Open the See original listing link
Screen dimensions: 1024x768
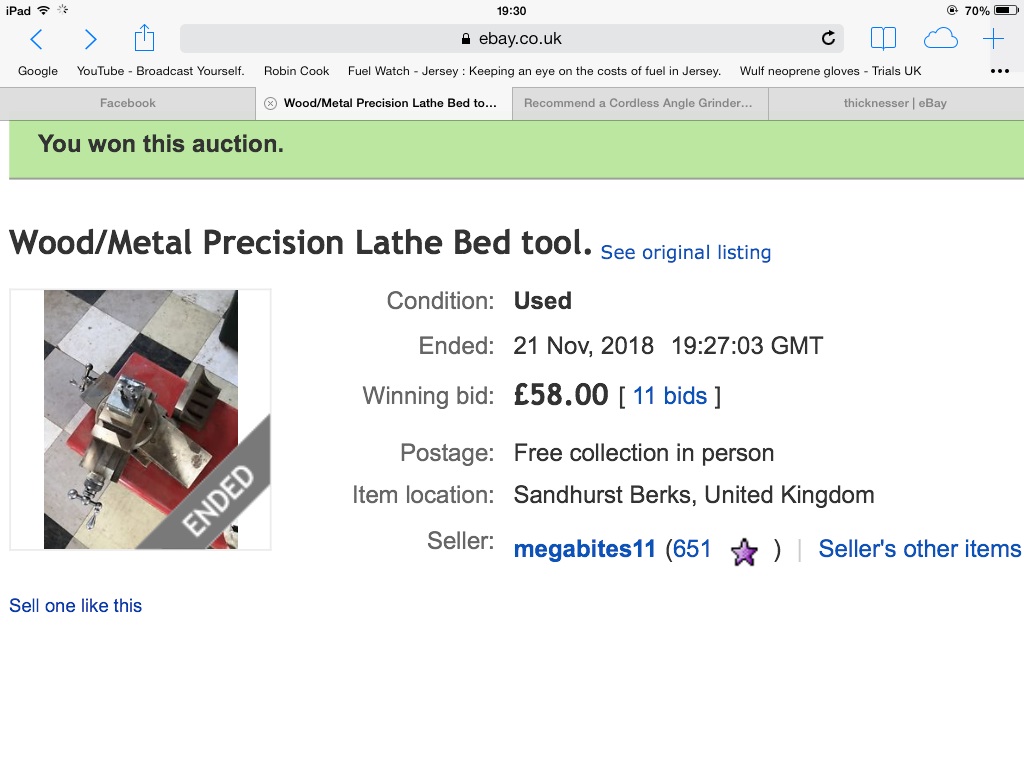click(x=686, y=253)
